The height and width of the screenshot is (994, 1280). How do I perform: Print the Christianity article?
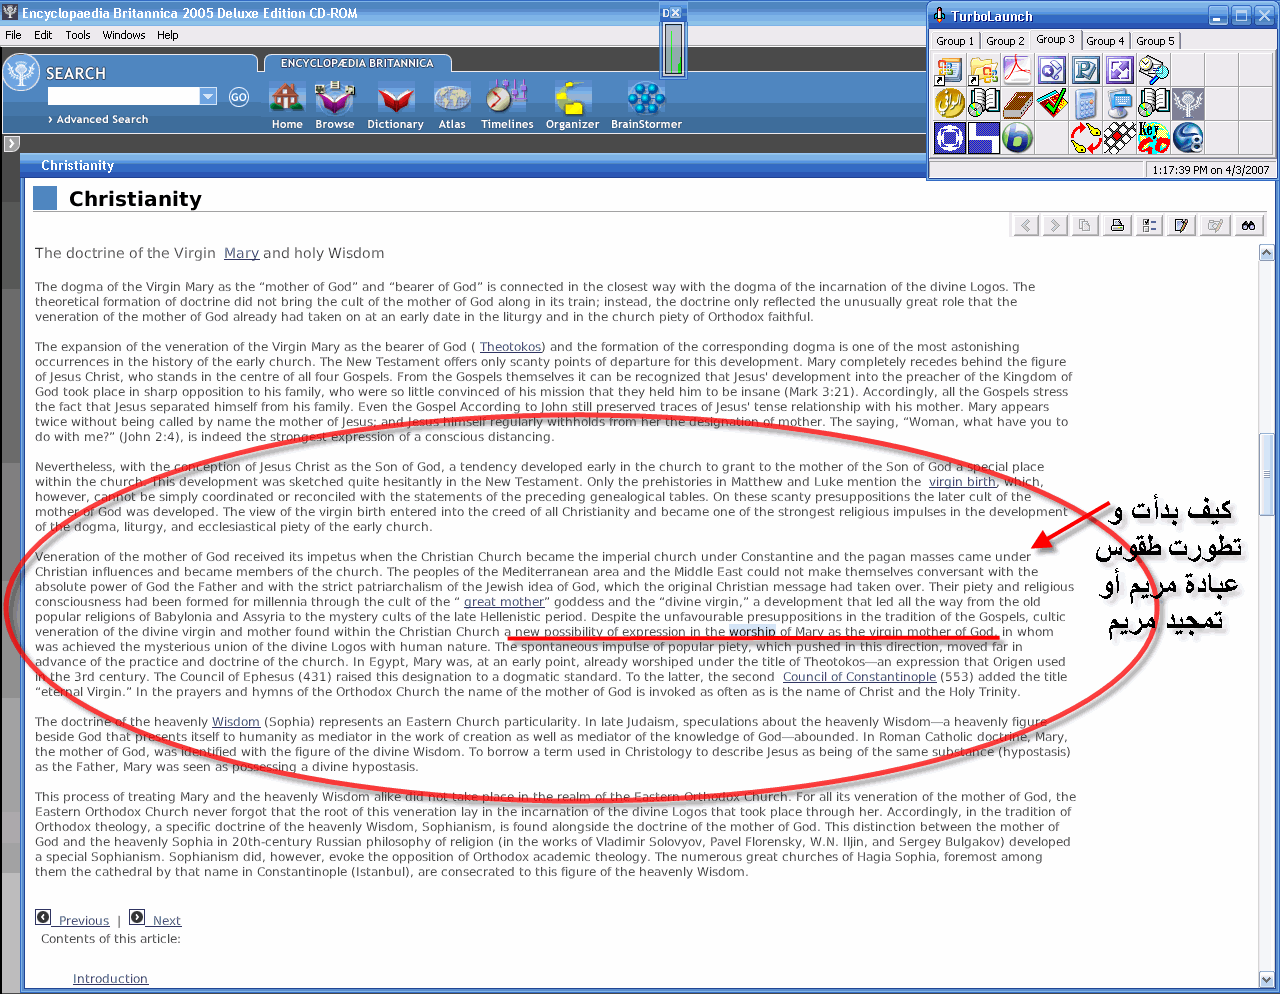[x=1117, y=225]
